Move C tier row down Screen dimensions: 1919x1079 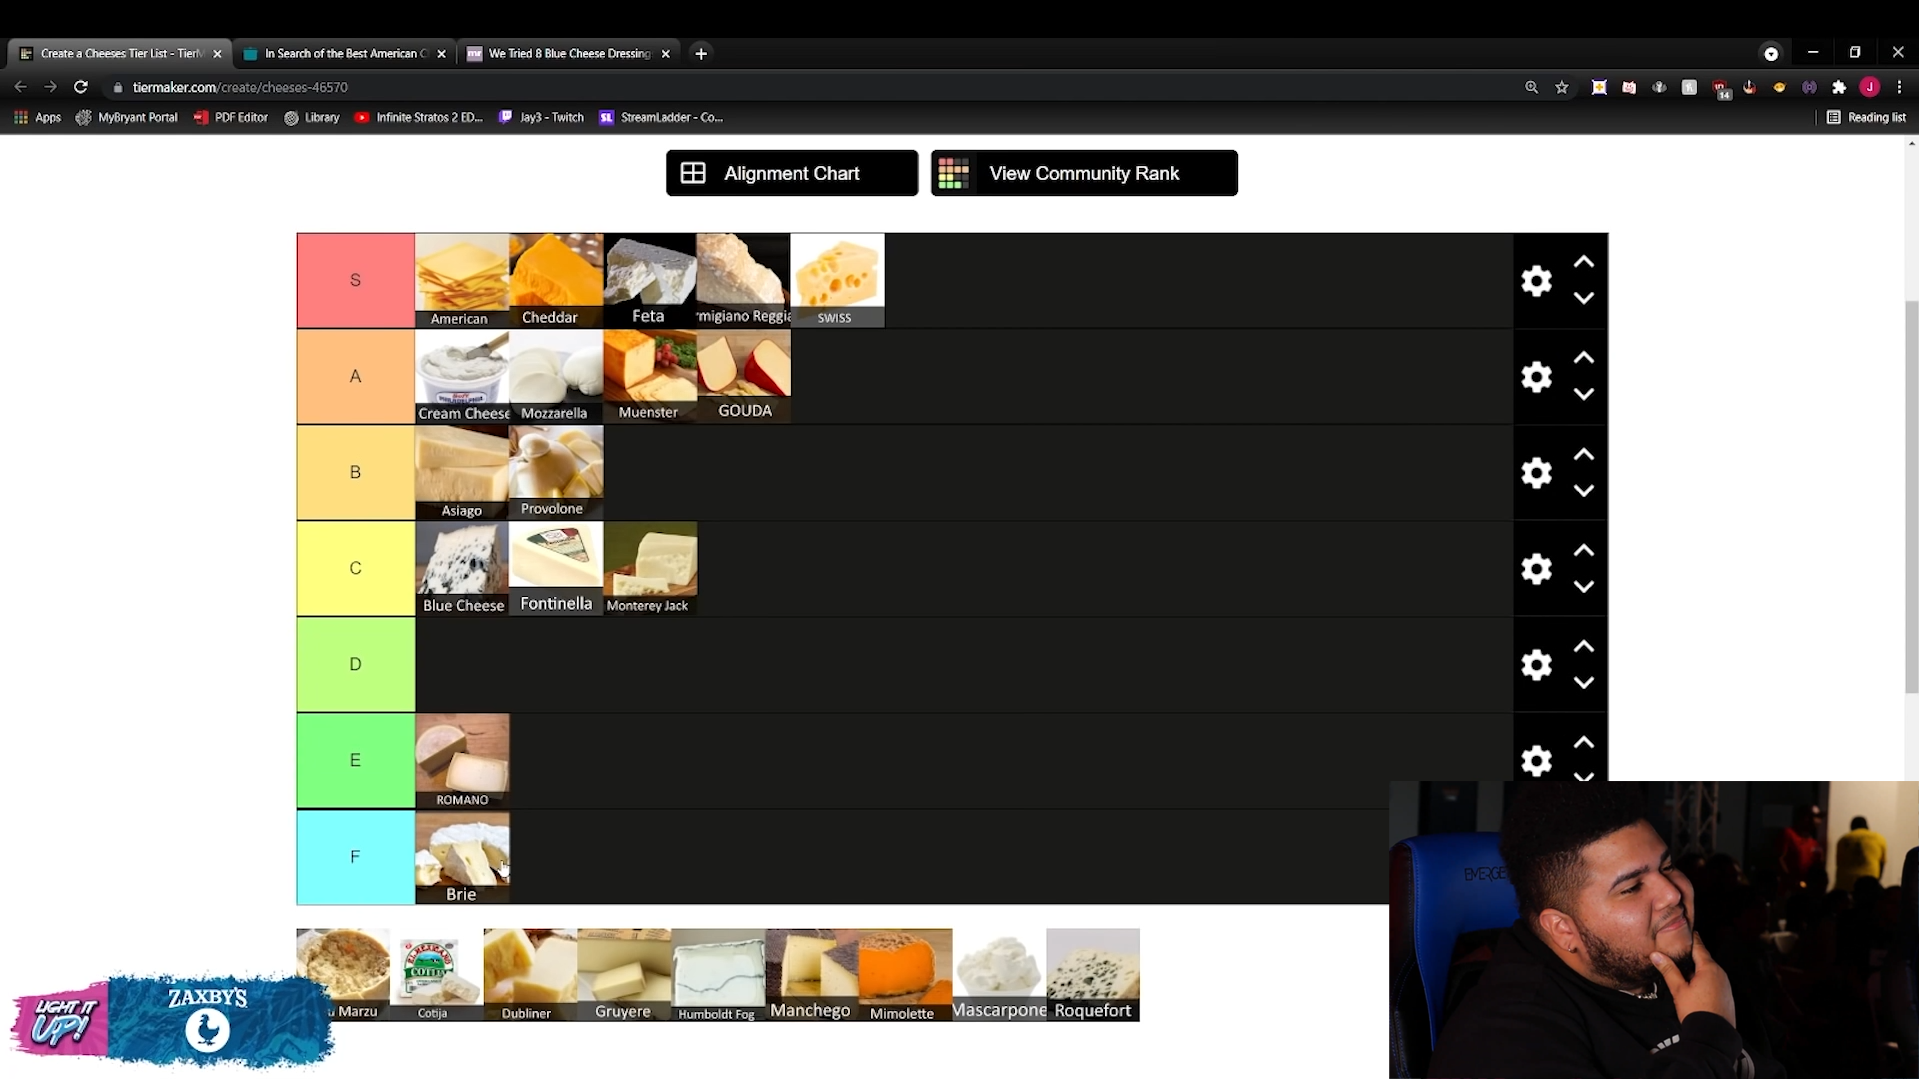(1584, 587)
